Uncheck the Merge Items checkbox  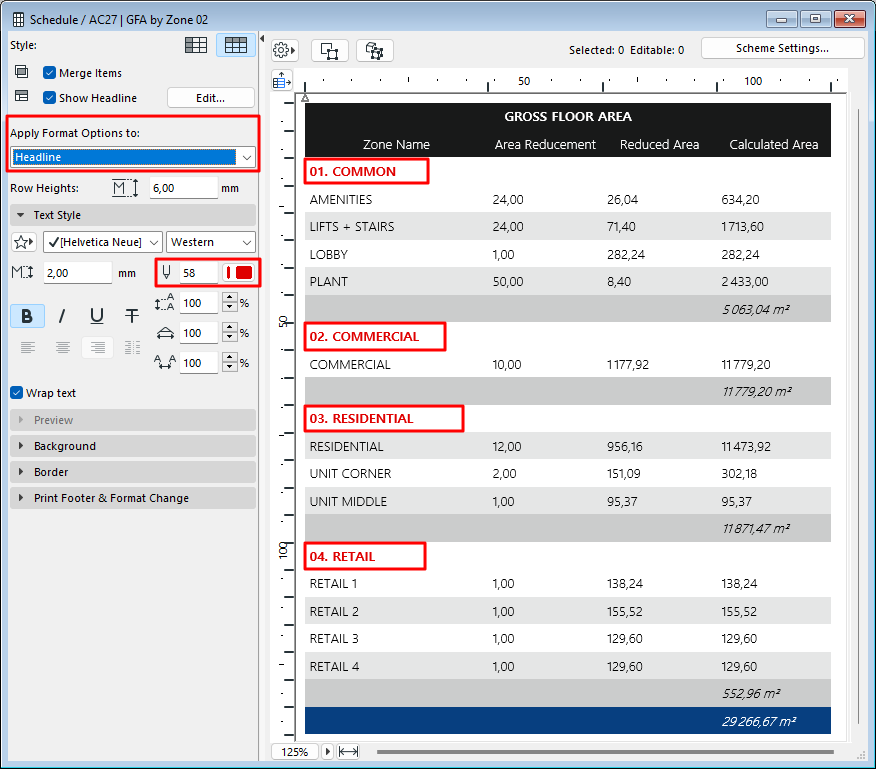point(49,73)
